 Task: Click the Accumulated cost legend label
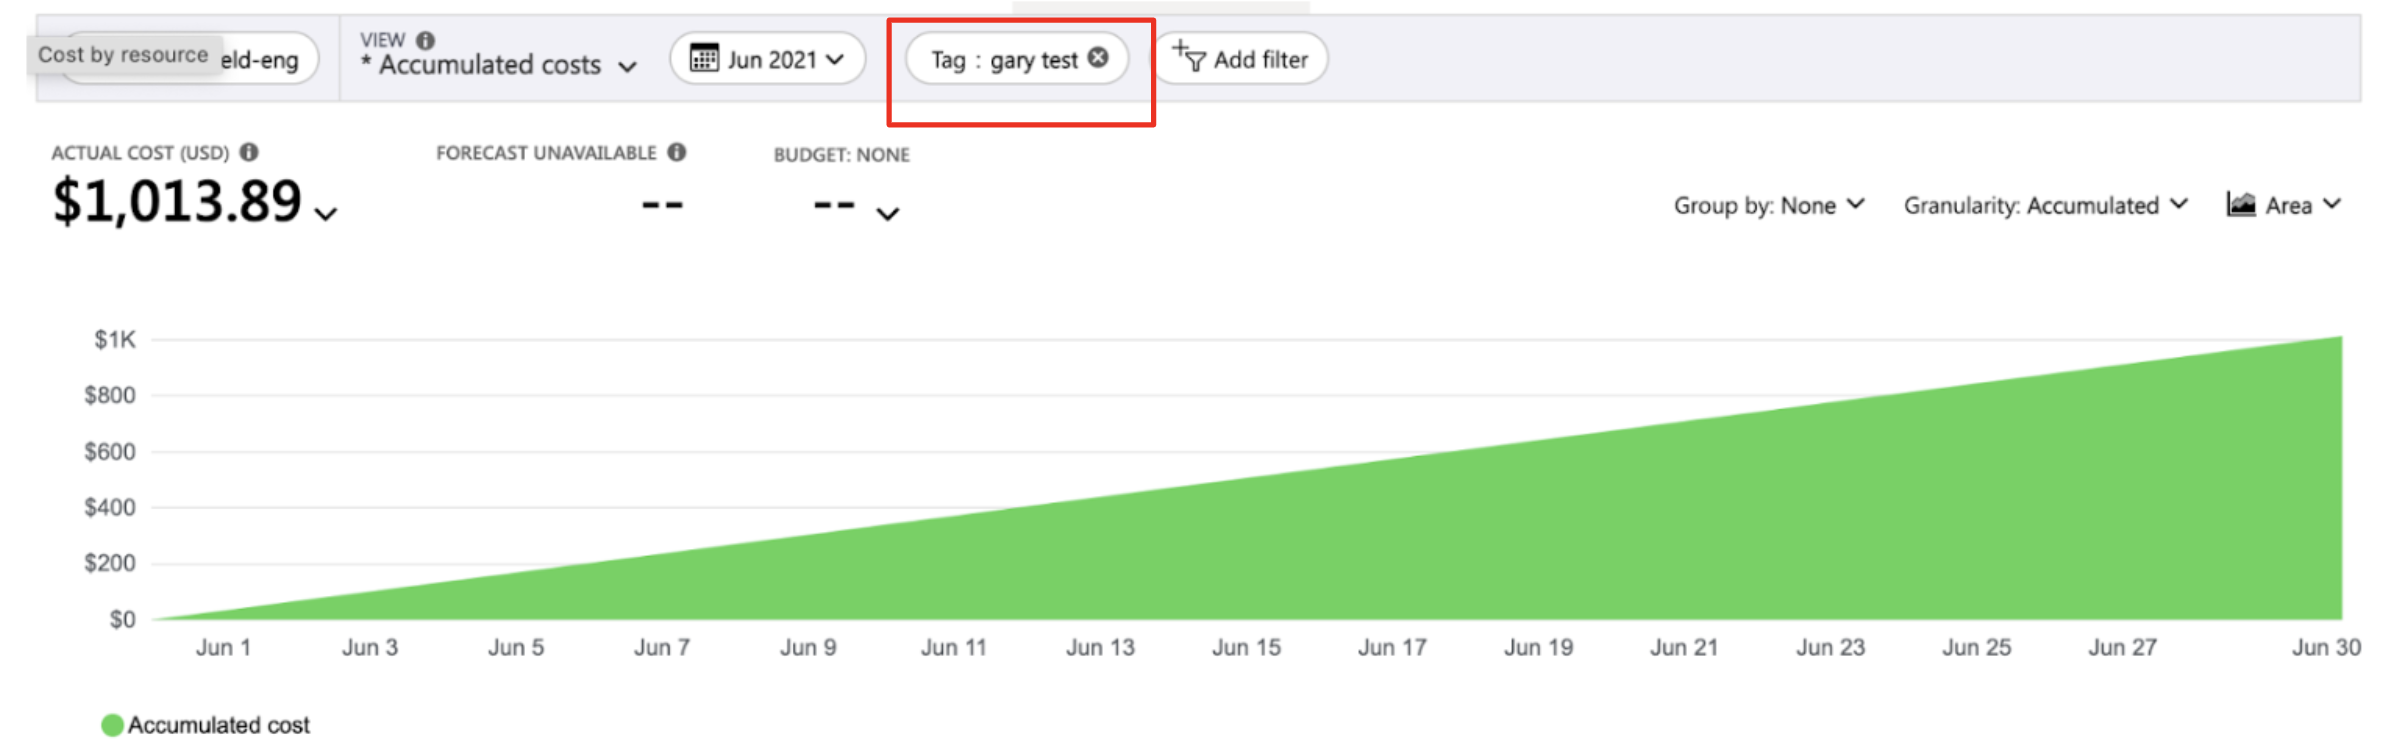[219, 725]
